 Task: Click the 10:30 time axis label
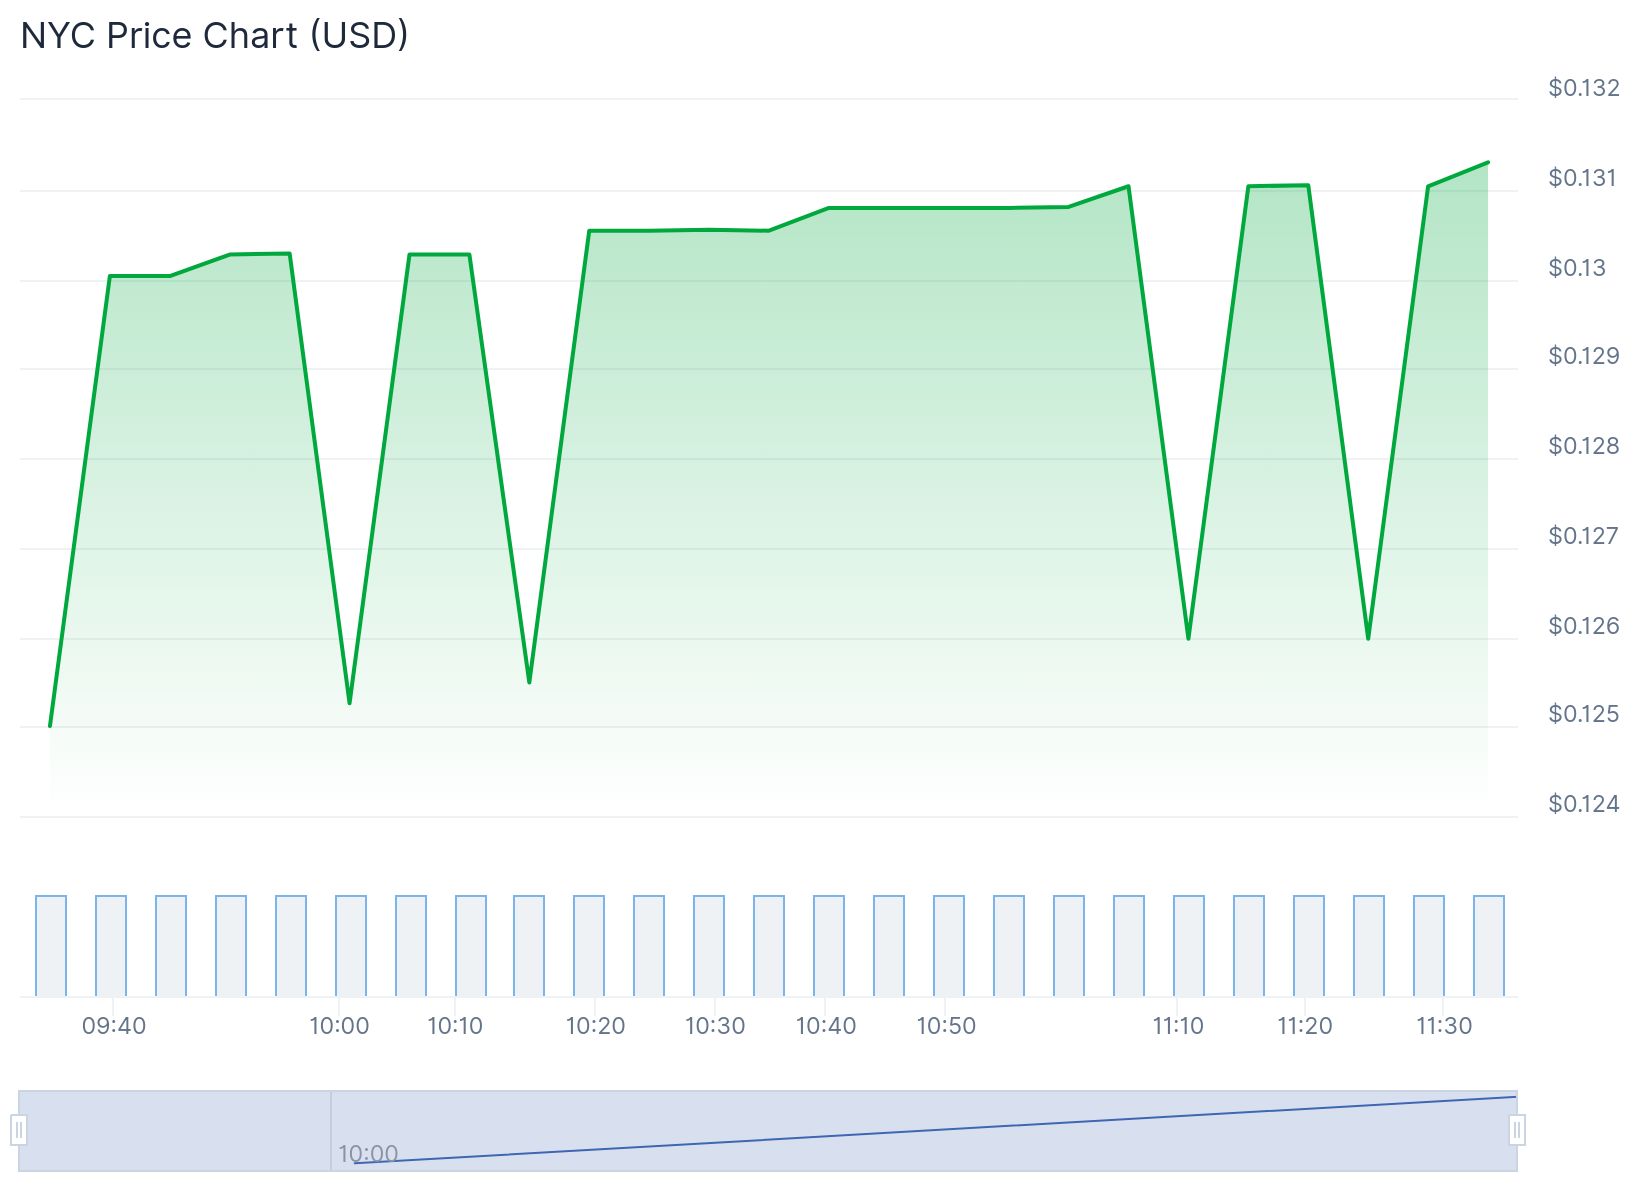[713, 1024]
